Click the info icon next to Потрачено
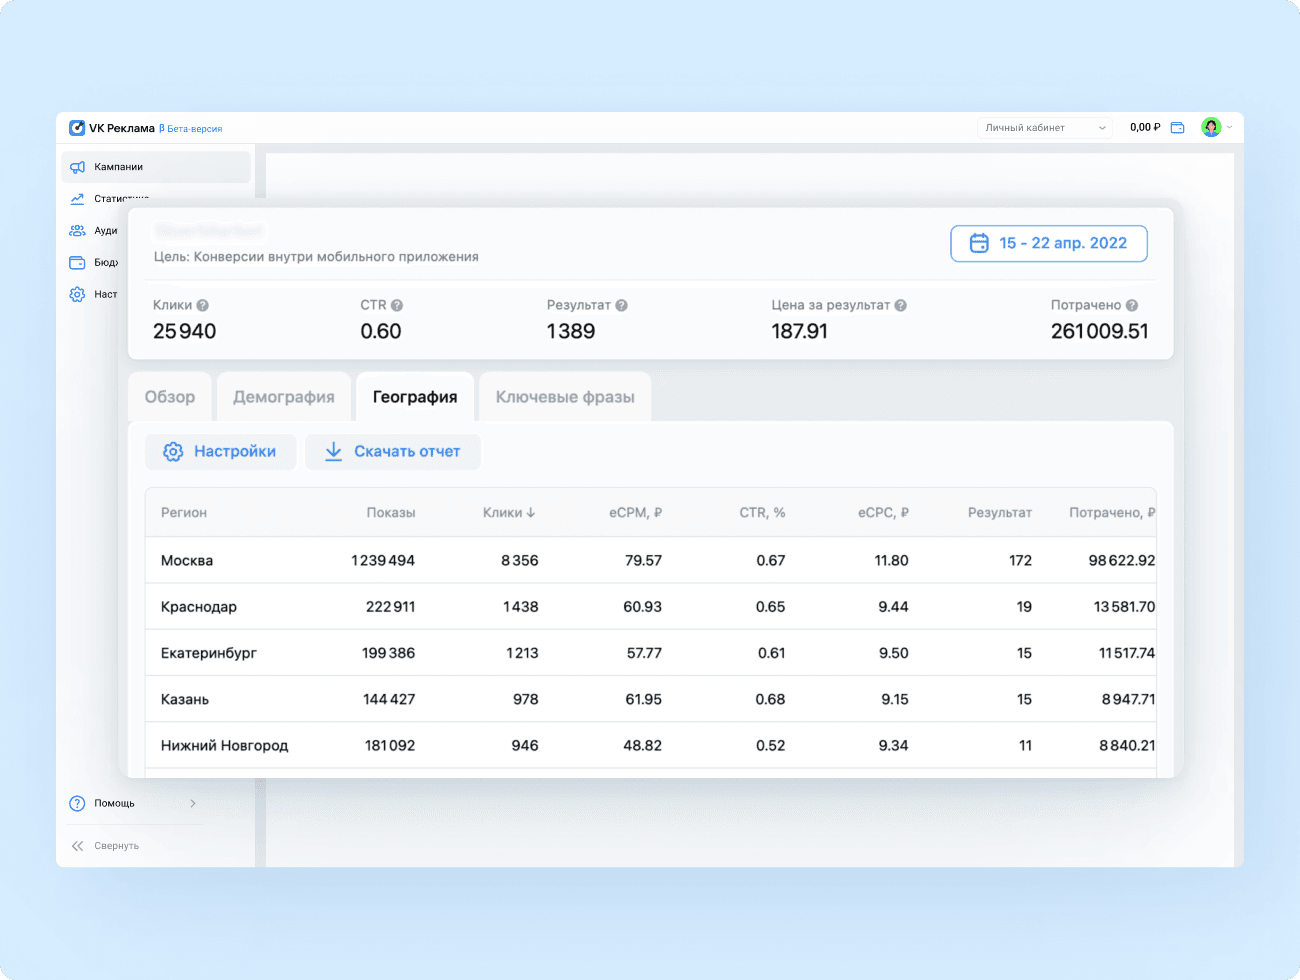Image resolution: width=1300 pixels, height=980 pixels. click(1132, 306)
